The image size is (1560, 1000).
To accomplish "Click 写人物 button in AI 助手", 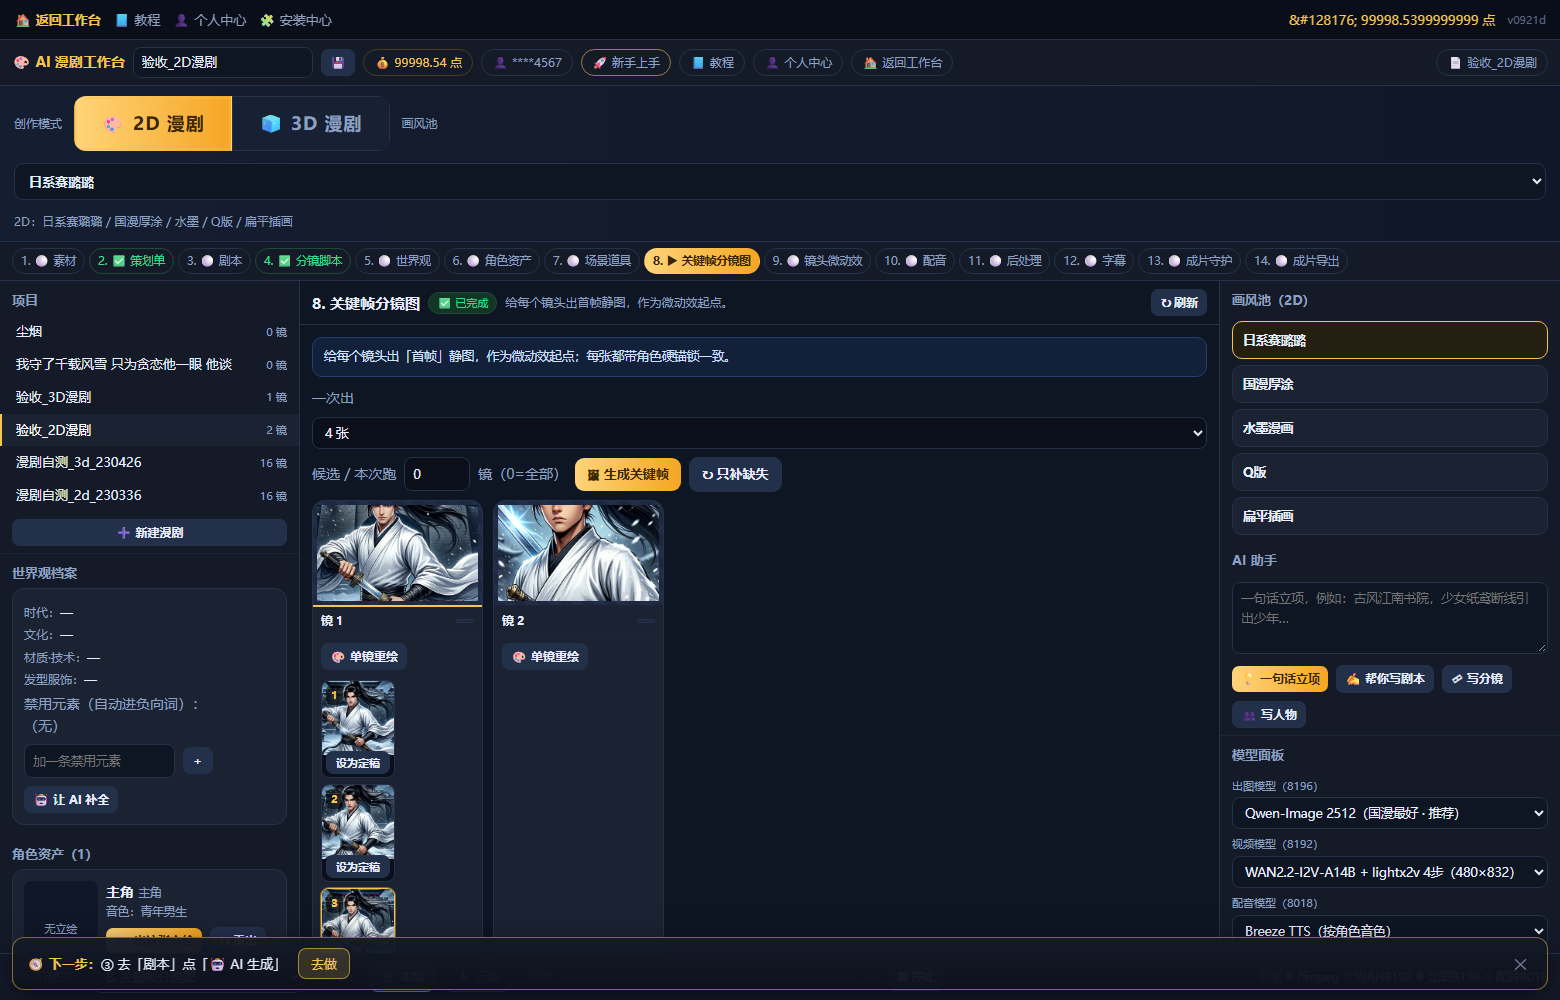I will [1269, 715].
